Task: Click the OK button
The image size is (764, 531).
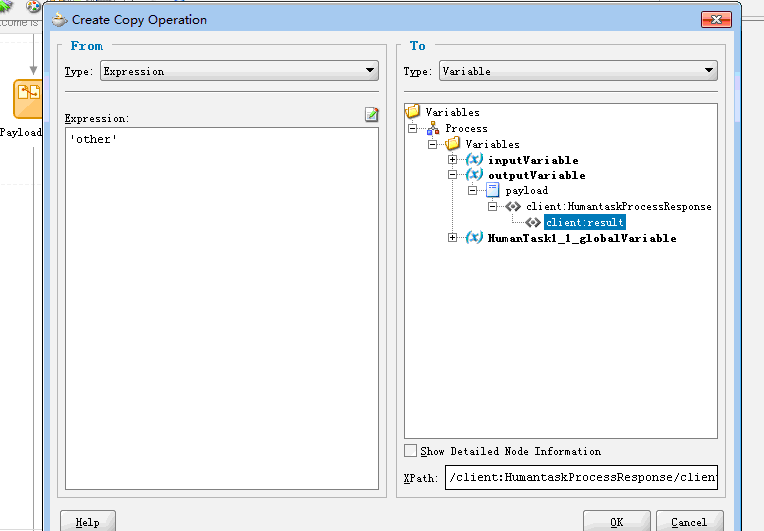Action: pos(616,521)
